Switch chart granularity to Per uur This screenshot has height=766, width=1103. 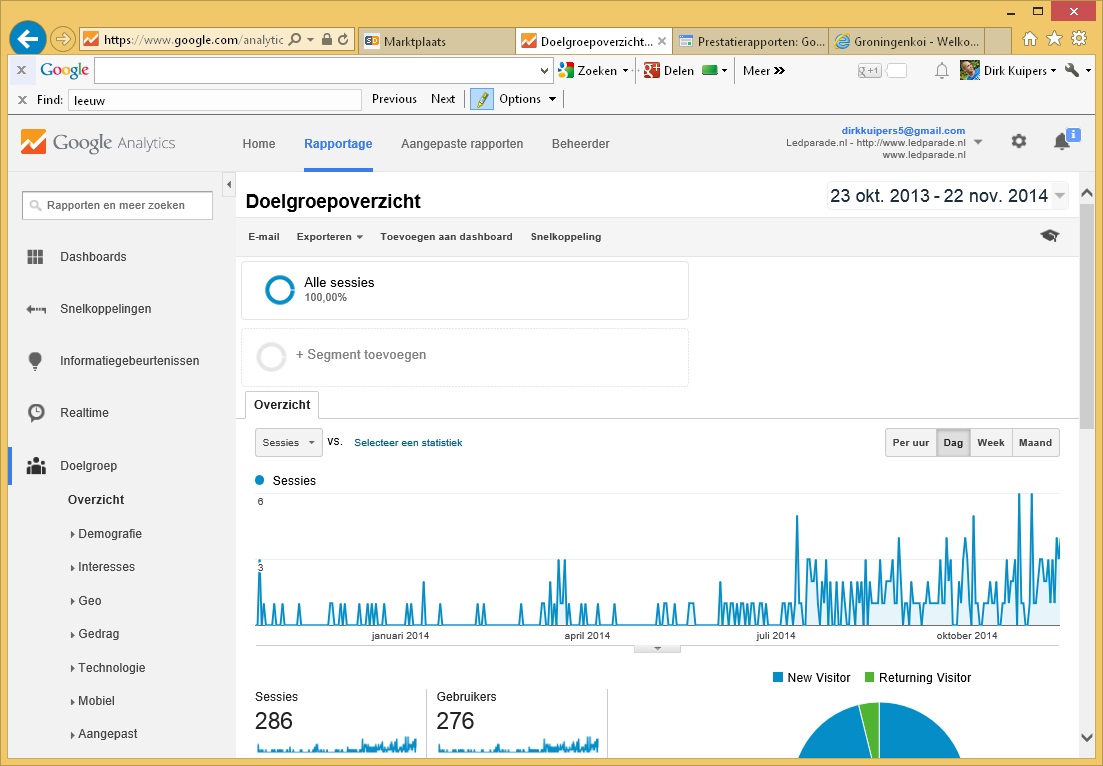[911, 442]
